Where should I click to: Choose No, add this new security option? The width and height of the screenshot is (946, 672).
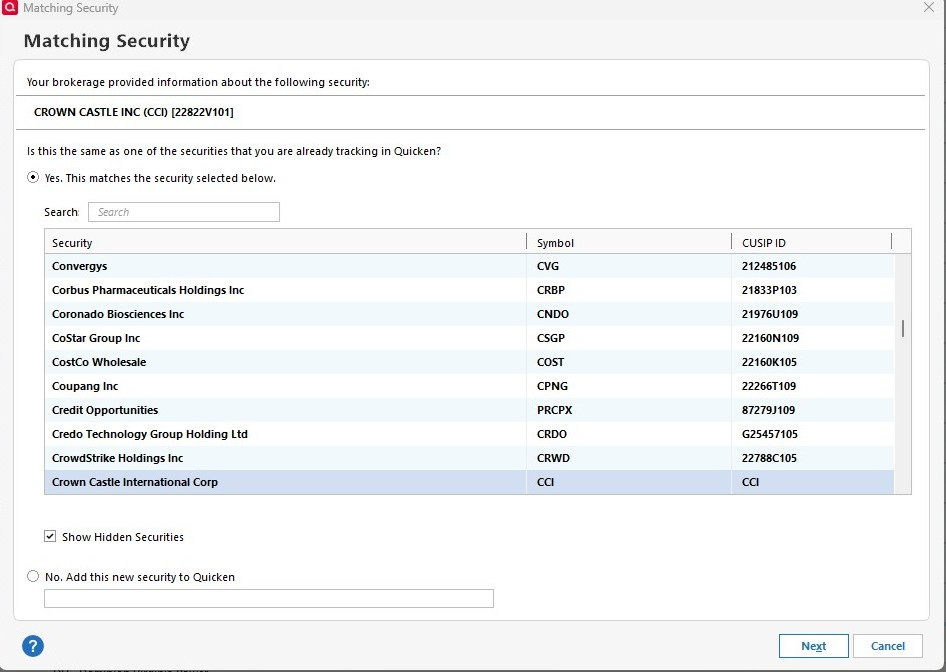pos(34,577)
